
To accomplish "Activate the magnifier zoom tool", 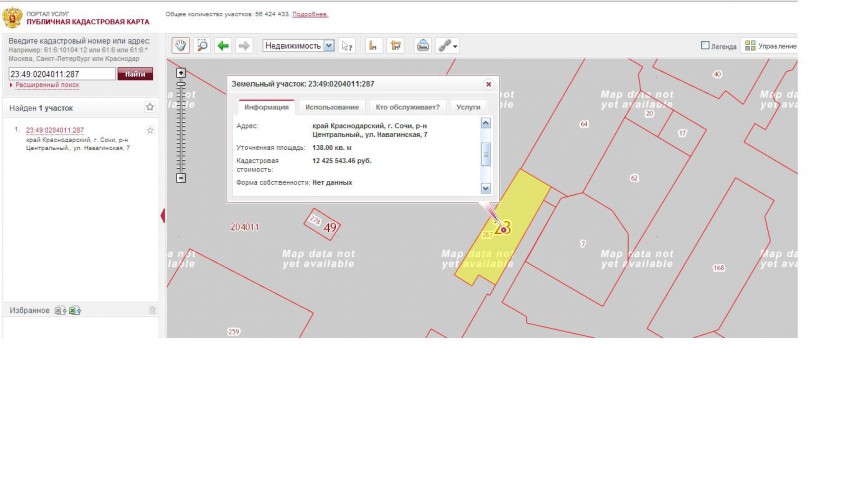I will [x=202, y=45].
